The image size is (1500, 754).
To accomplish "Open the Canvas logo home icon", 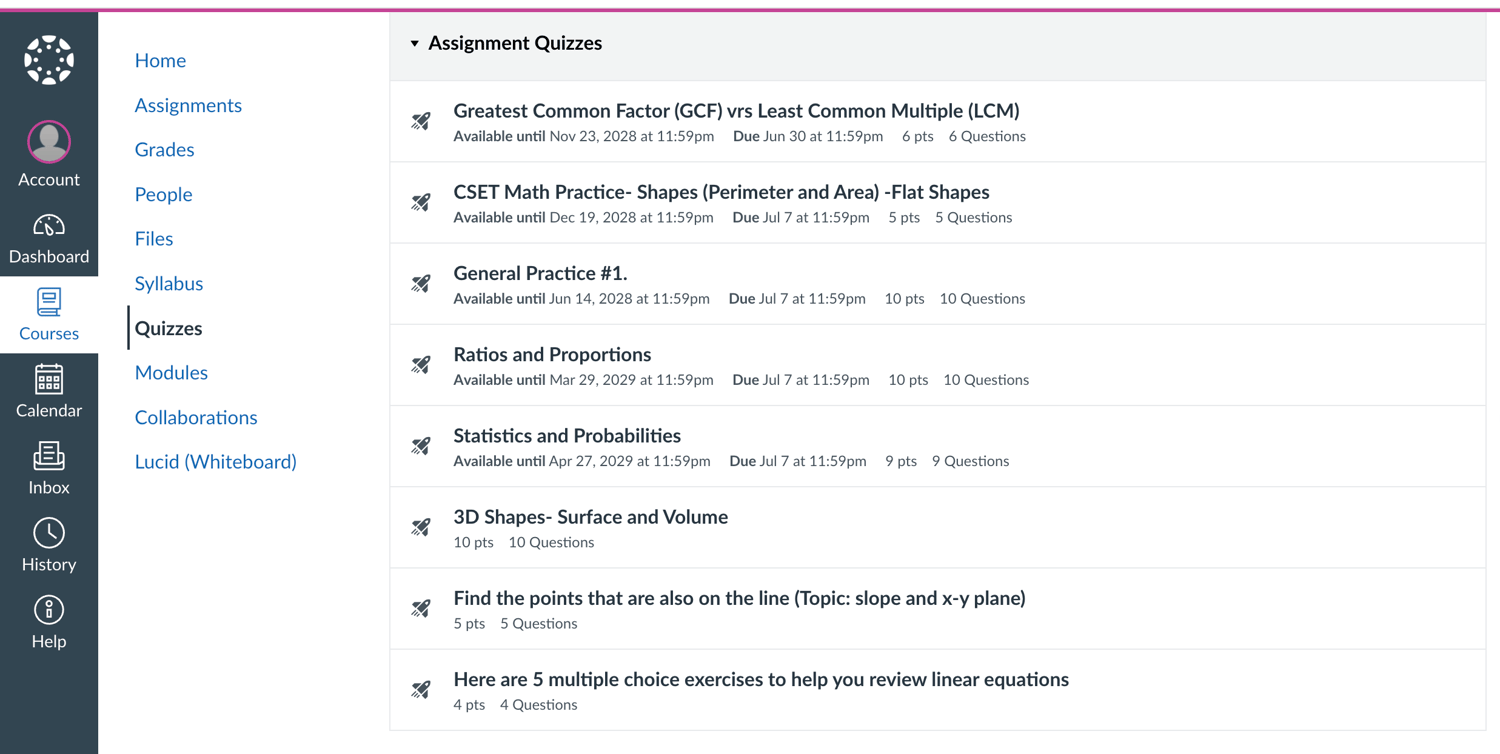I will click(x=49, y=60).
